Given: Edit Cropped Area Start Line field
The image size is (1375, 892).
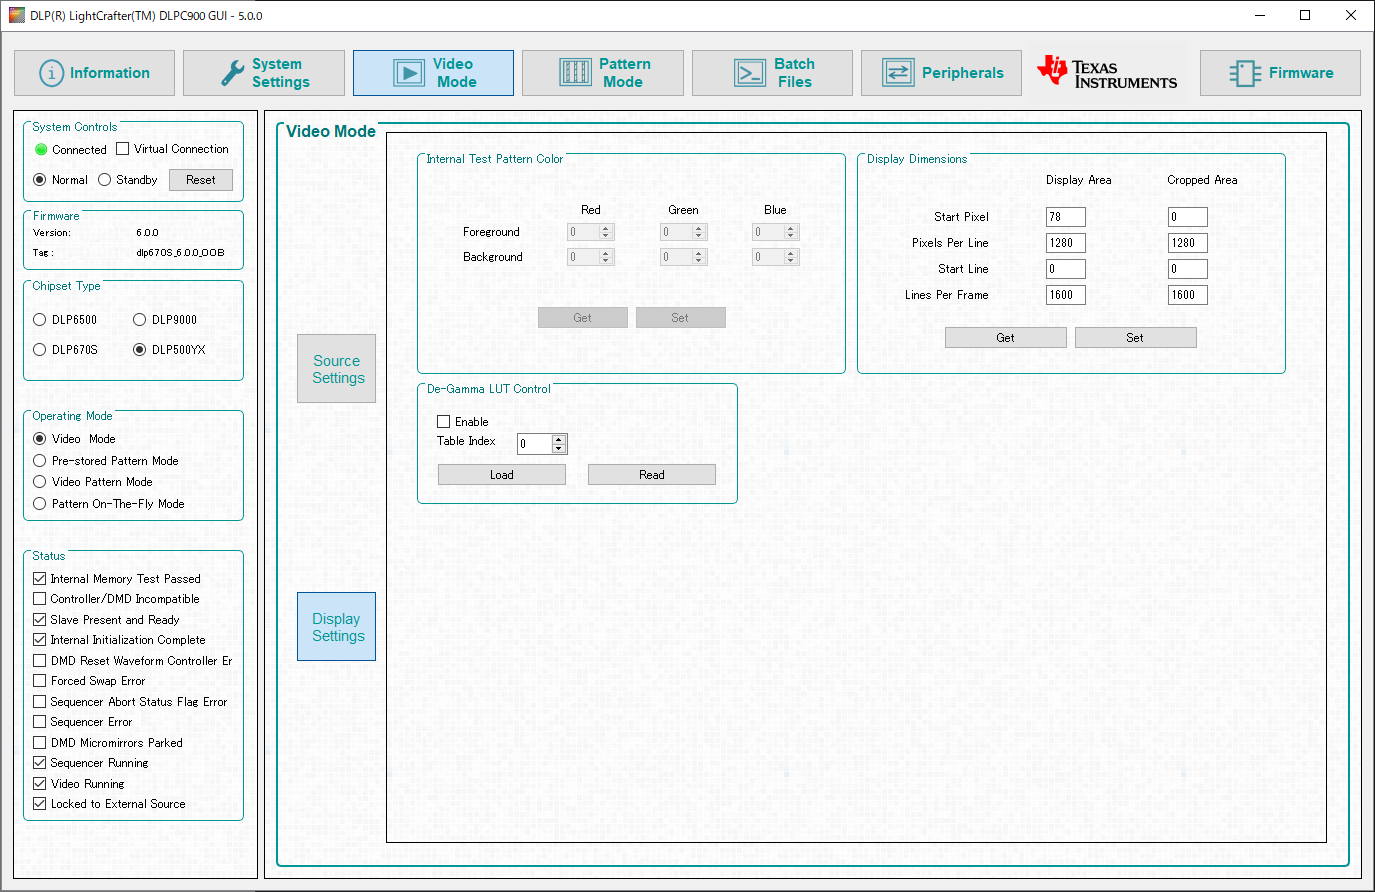Looking at the screenshot, I should [1188, 269].
